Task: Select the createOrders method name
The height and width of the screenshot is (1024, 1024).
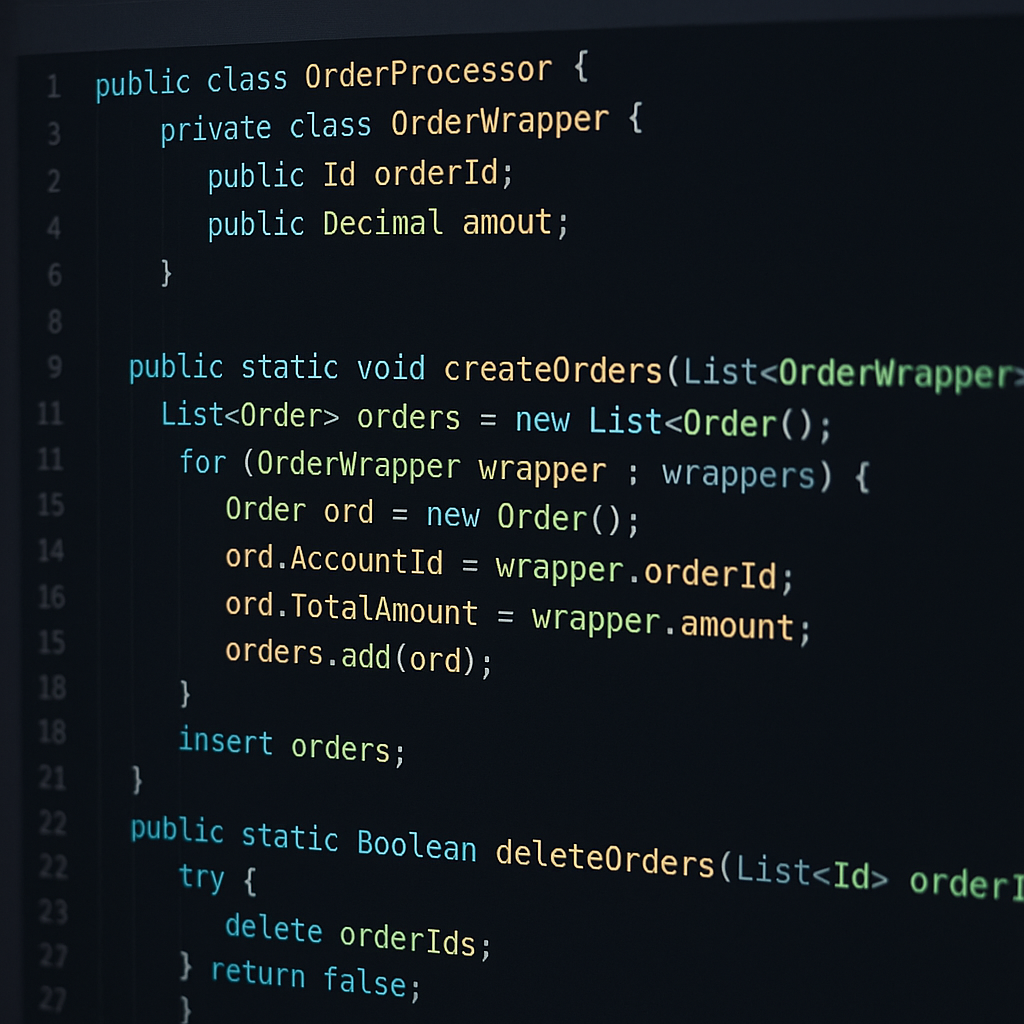Action: tap(553, 370)
